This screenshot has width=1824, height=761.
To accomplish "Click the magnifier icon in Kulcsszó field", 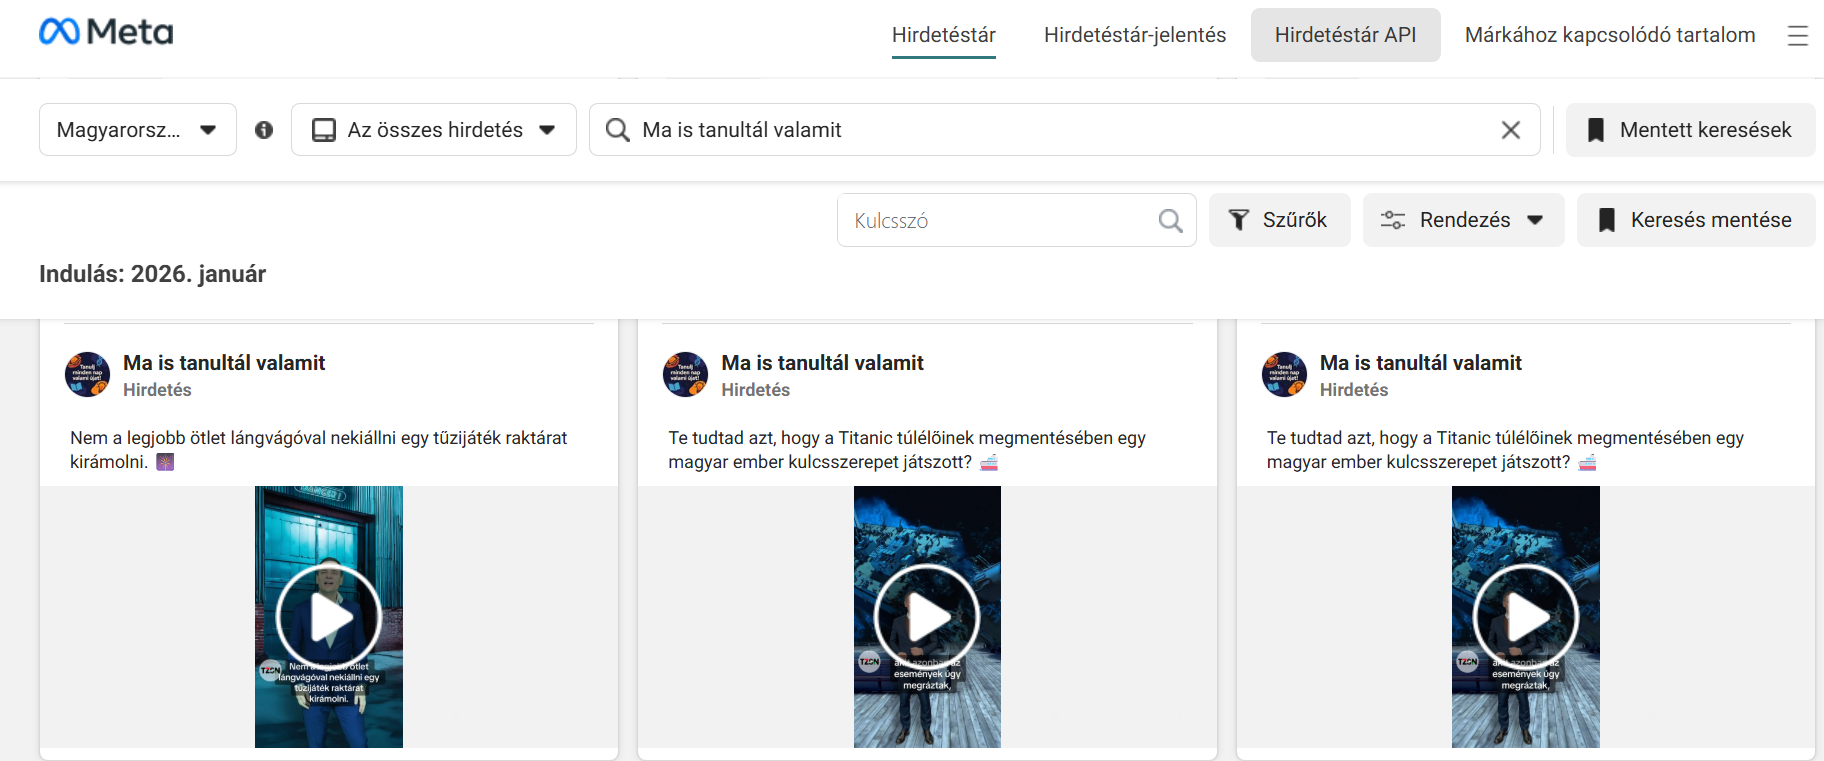I will [x=1170, y=221].
